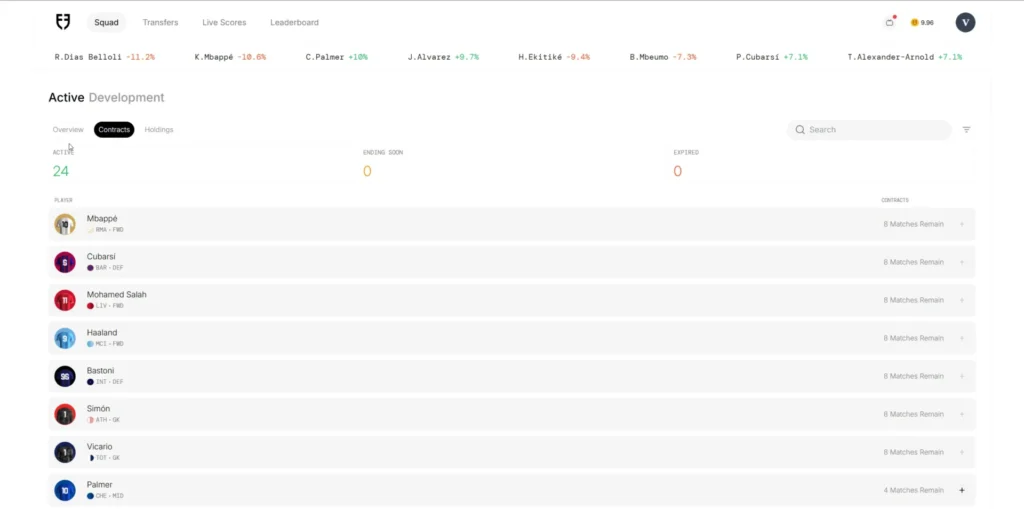Image resolution: width=1024 pixels, height=509 pixels.
Task: Click Bastoni's player avatar
Action: point(65,376)
